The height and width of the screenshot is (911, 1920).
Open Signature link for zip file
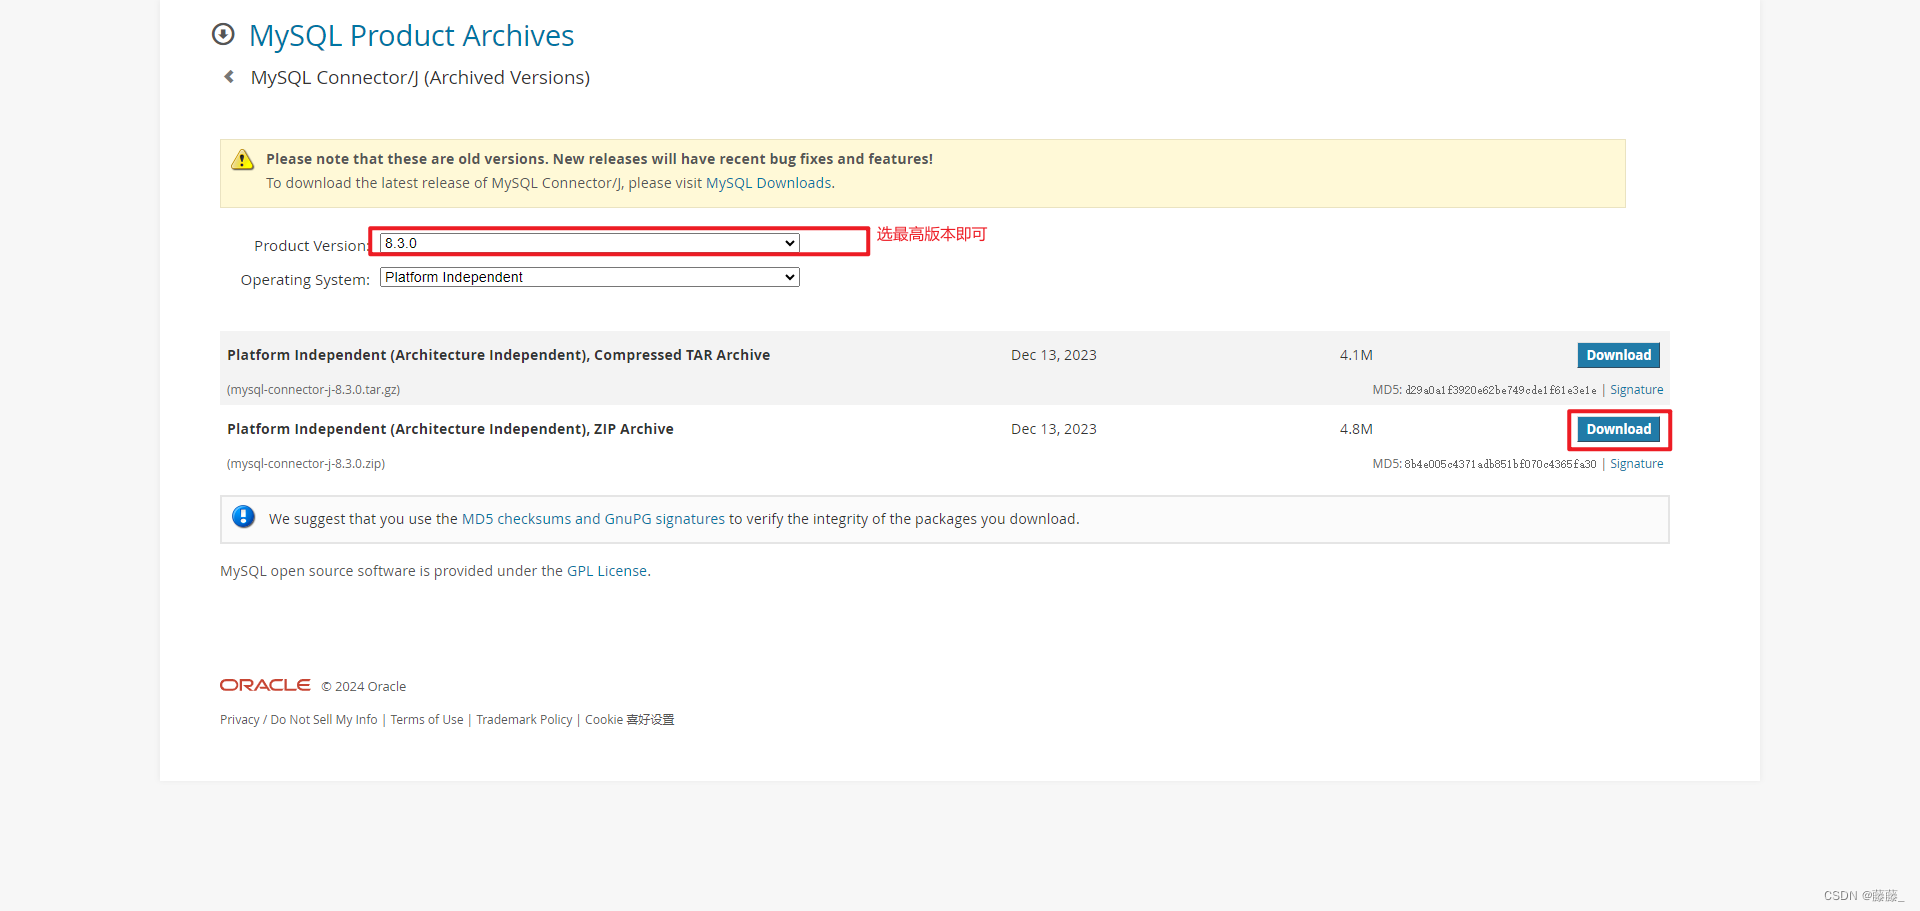pyautogui.click(x=1636, y=464)
